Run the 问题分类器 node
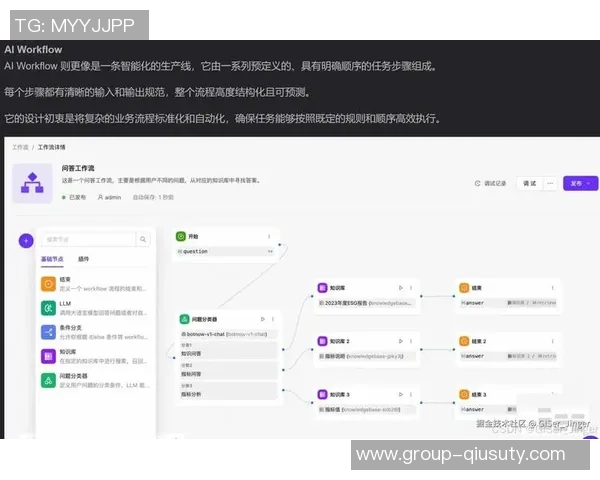 (262, 319)
